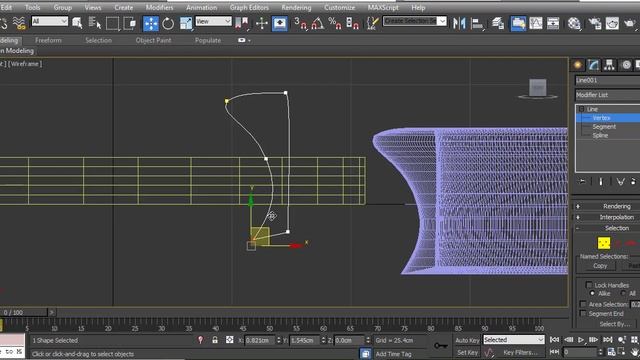Open the Modifier List dropdown
This screenshot has height=360, width=640.
point(608,95)
